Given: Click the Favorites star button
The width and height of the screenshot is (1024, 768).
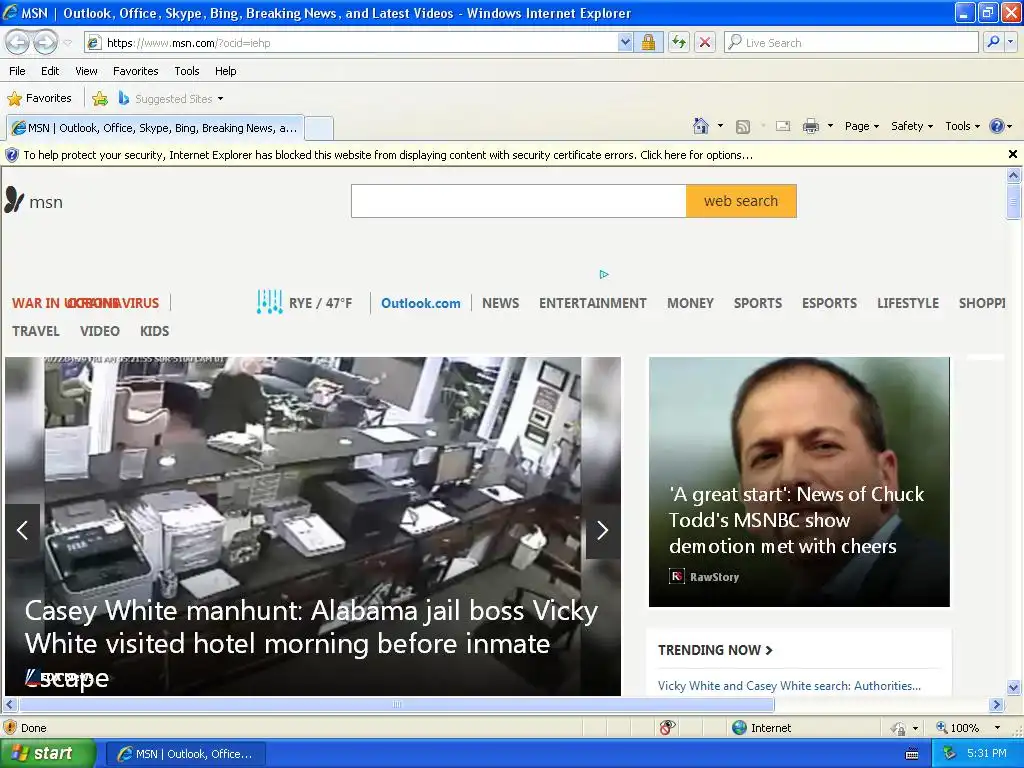Looking at the screenshot, I should coord(39,99).
